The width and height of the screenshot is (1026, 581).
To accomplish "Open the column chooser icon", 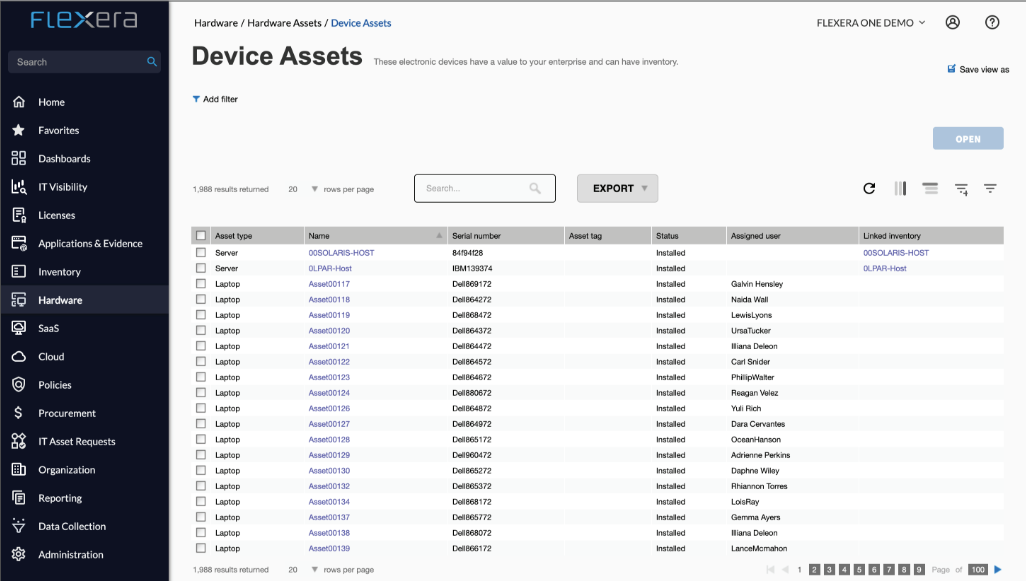I will pos(900,188).
